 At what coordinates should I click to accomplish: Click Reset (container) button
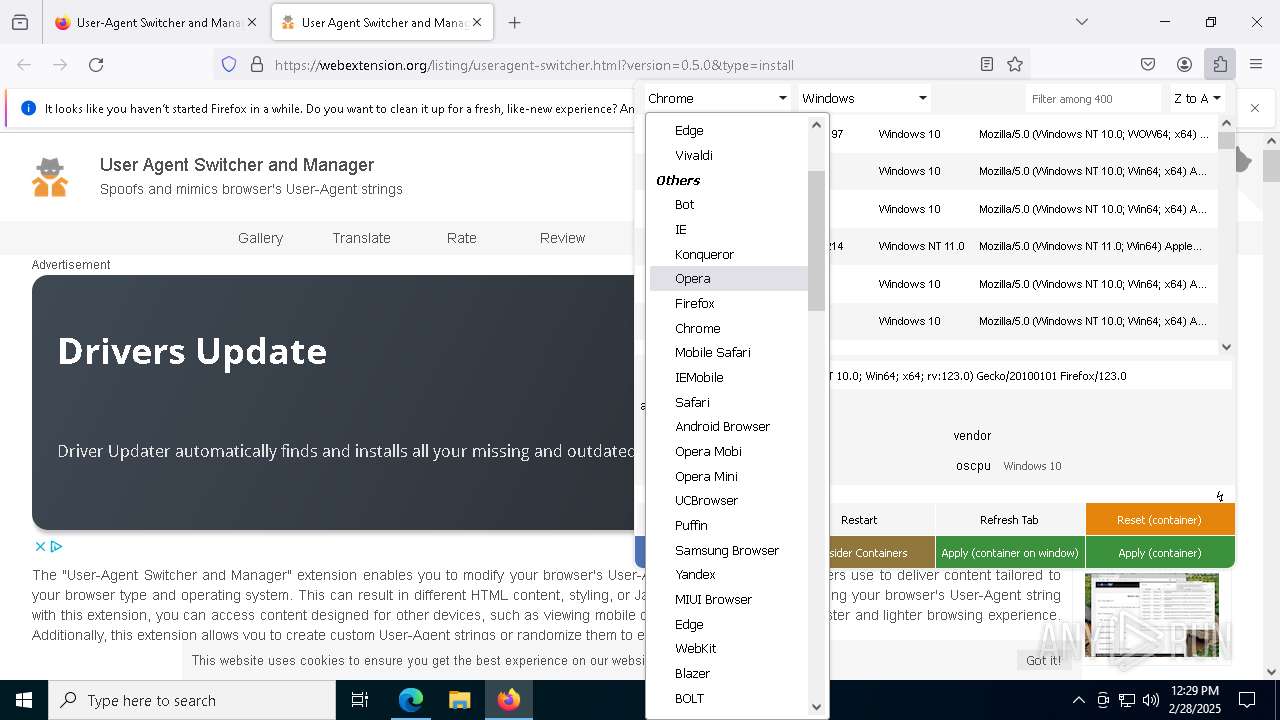pos(1160,519)
